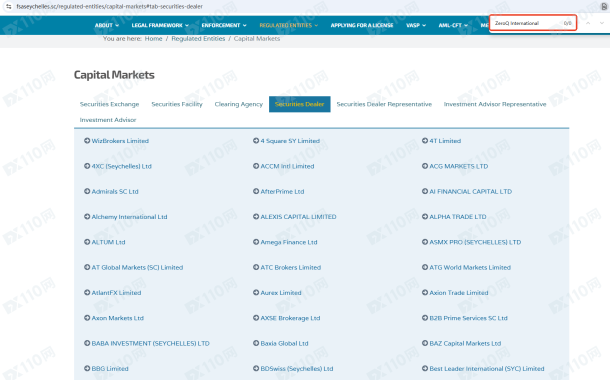The image size is (610, 380).
Task: Click the arrow icon beside AI FINANCIAL CAPITAL LTD
Action: (x=425, y=191)
